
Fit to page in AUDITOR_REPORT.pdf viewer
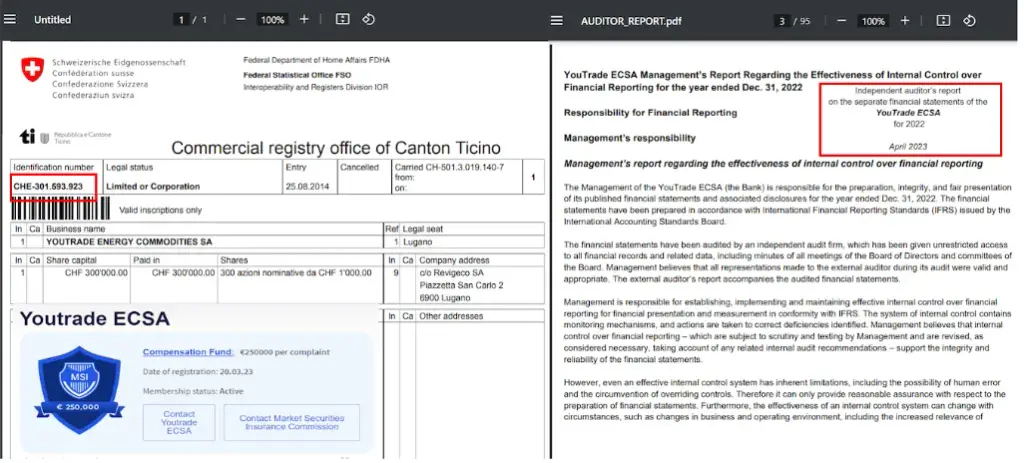(x=943, y=21)
